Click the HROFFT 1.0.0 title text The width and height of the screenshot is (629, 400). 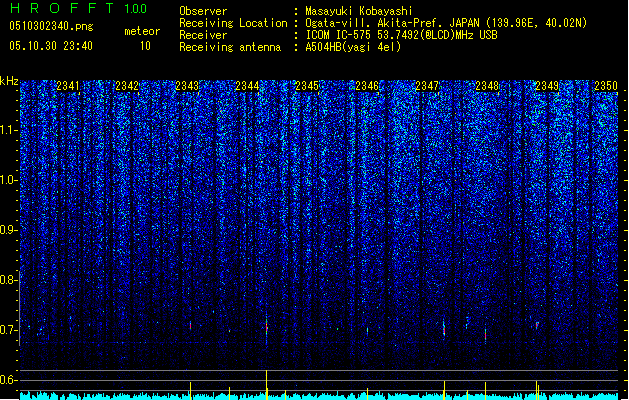[78, 8]
